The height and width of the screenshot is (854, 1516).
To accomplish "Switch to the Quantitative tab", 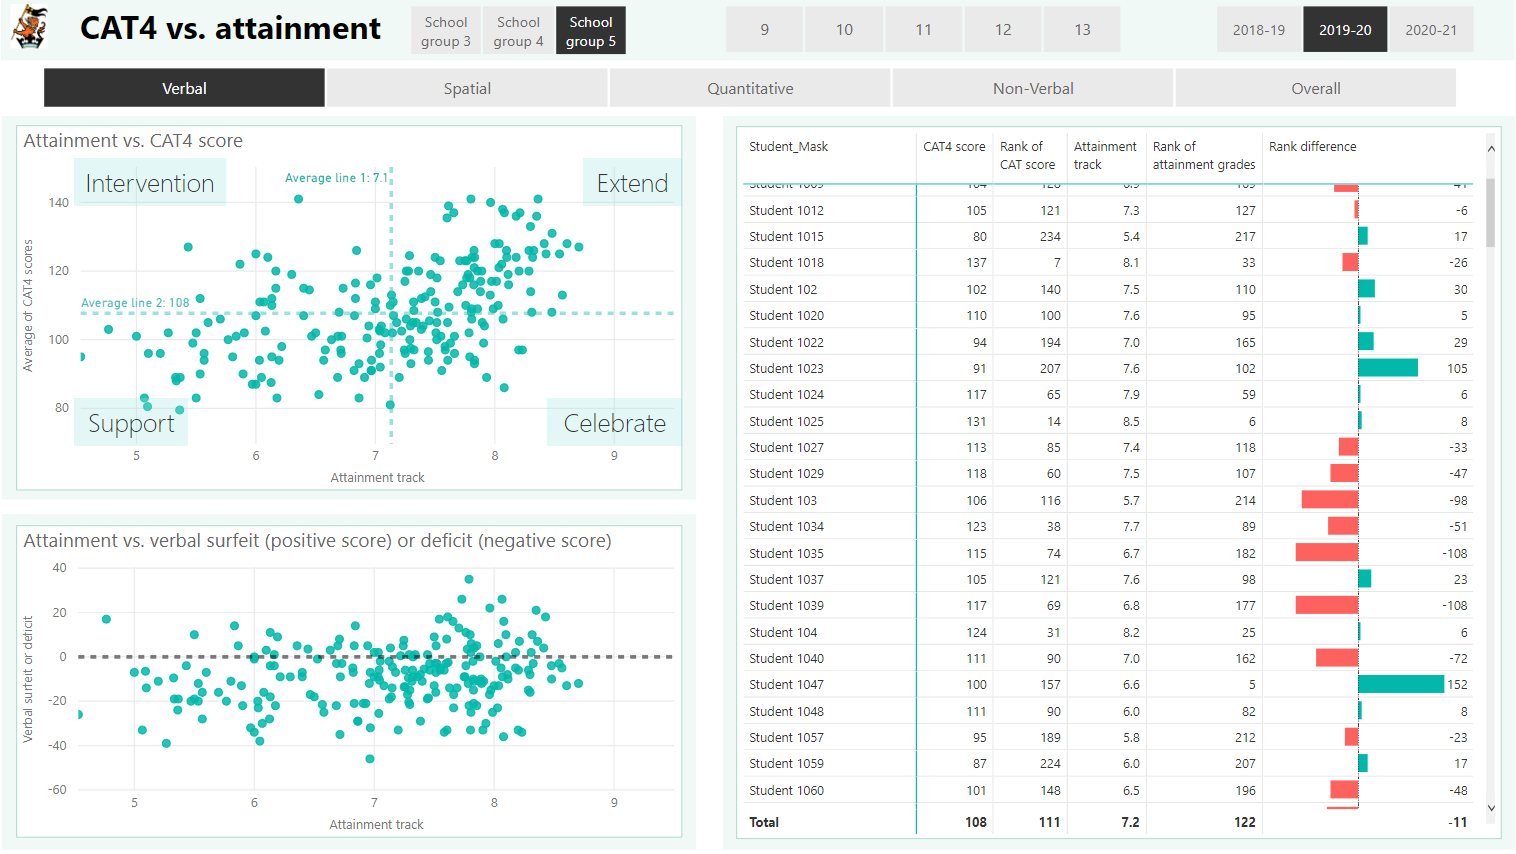I will [749, 88].
